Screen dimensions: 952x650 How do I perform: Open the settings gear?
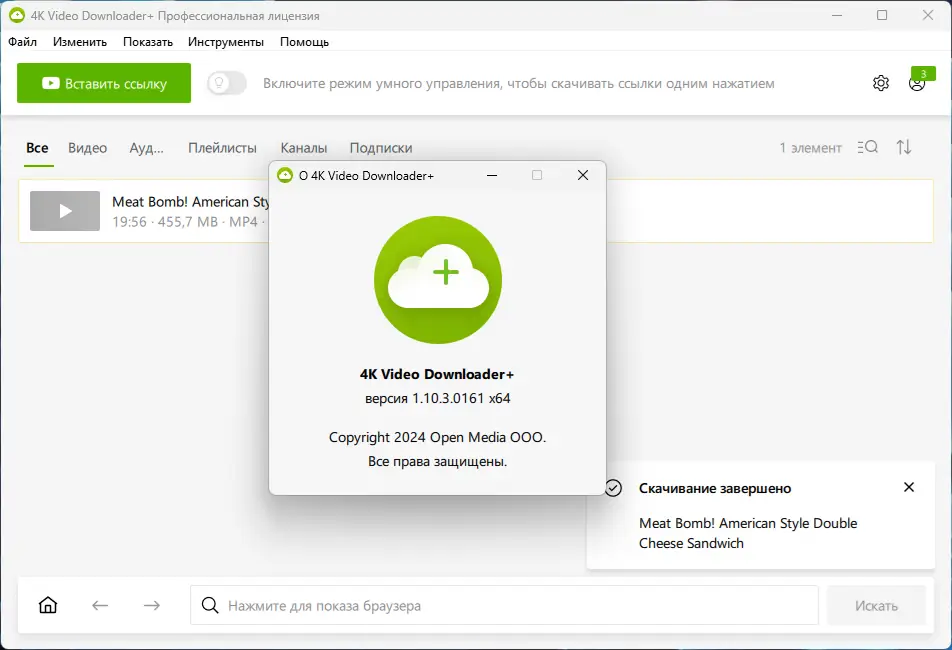[881, 83]
